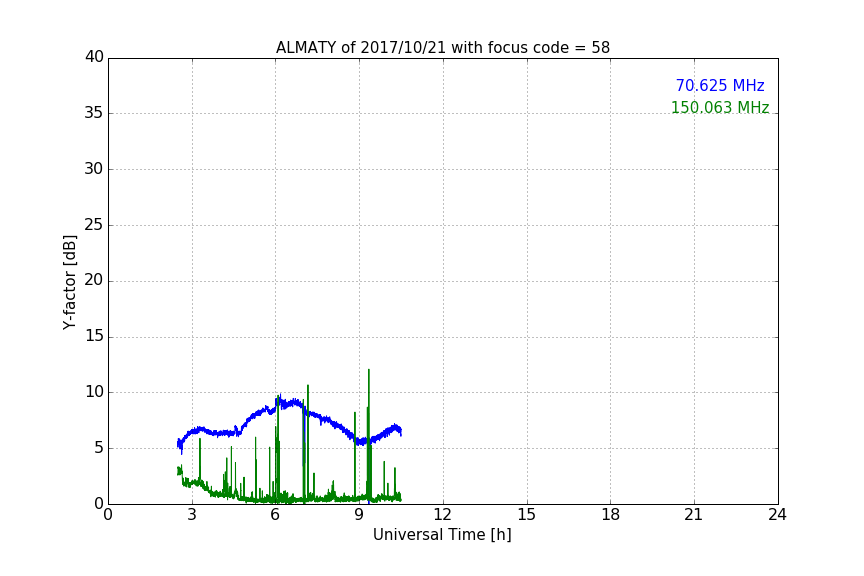This screenshot has height=576, width=864.
Task: Click the x-axis tick label '15'
Action: [x=527, y=515]
